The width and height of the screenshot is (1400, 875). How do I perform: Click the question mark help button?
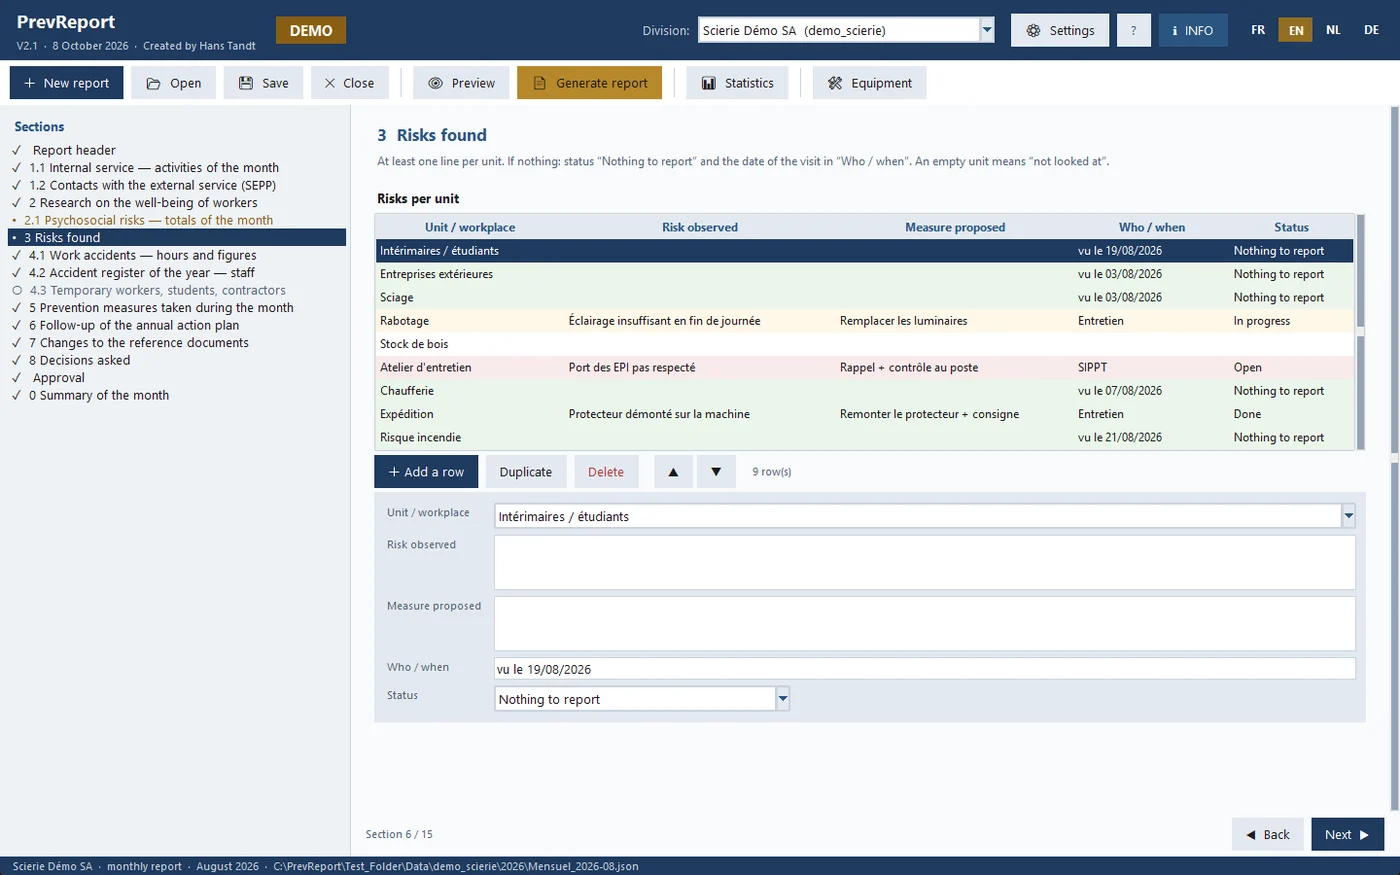[1133, 30]
